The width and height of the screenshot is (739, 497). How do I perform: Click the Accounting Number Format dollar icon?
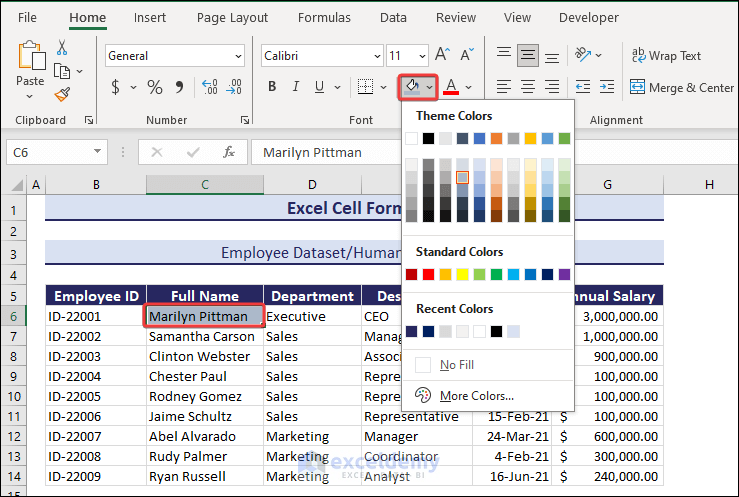116,87
